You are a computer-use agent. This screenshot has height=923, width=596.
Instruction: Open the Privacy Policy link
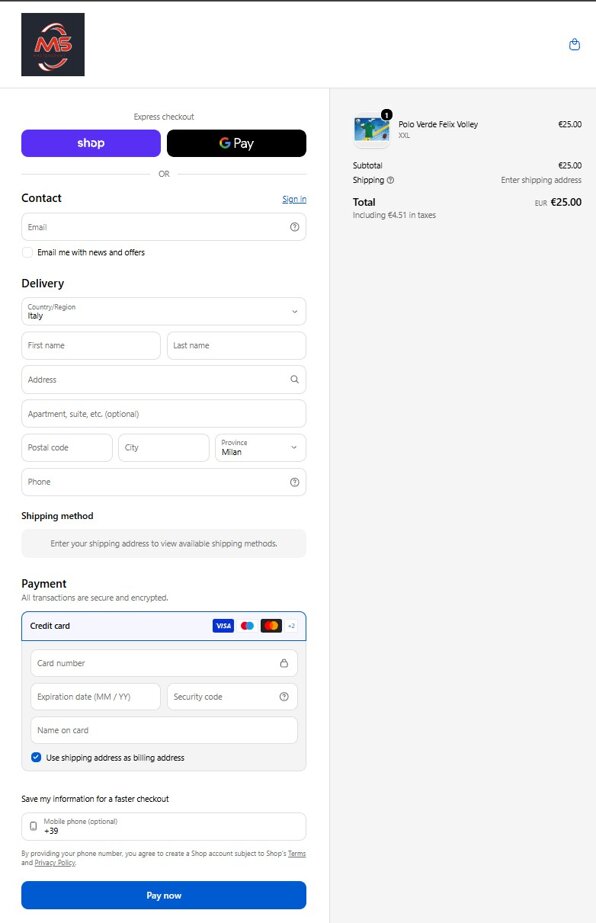[x=55, y=863]
